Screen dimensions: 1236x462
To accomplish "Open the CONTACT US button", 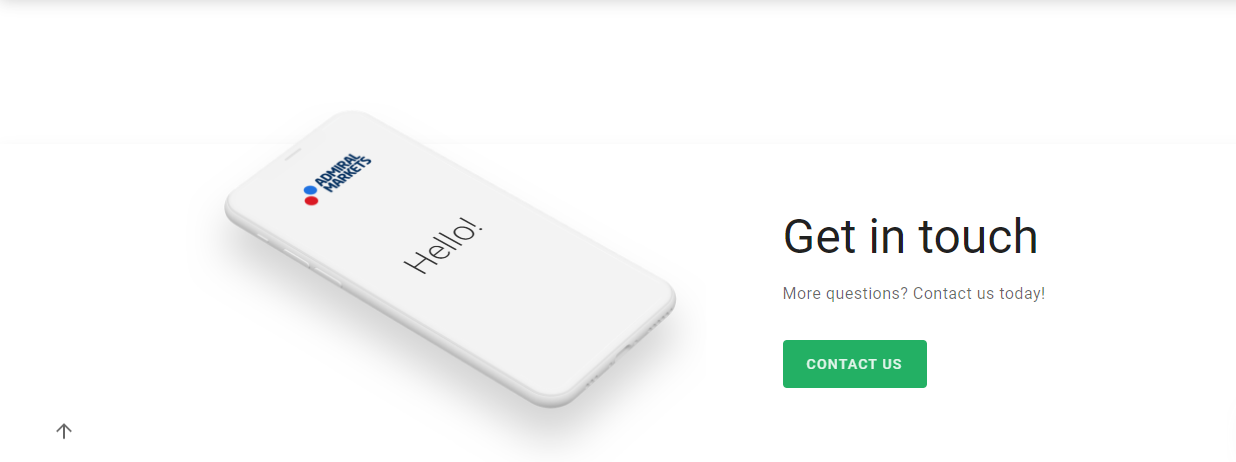I will pyautogui.click(x=854, y=364).
